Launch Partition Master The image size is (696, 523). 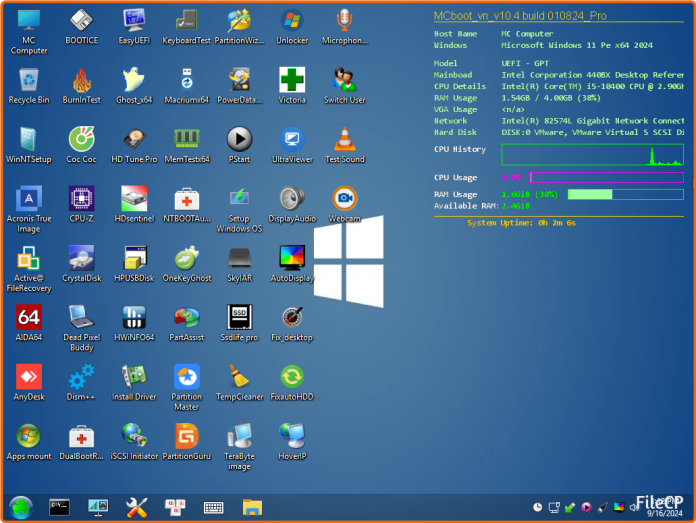[186, 388]
